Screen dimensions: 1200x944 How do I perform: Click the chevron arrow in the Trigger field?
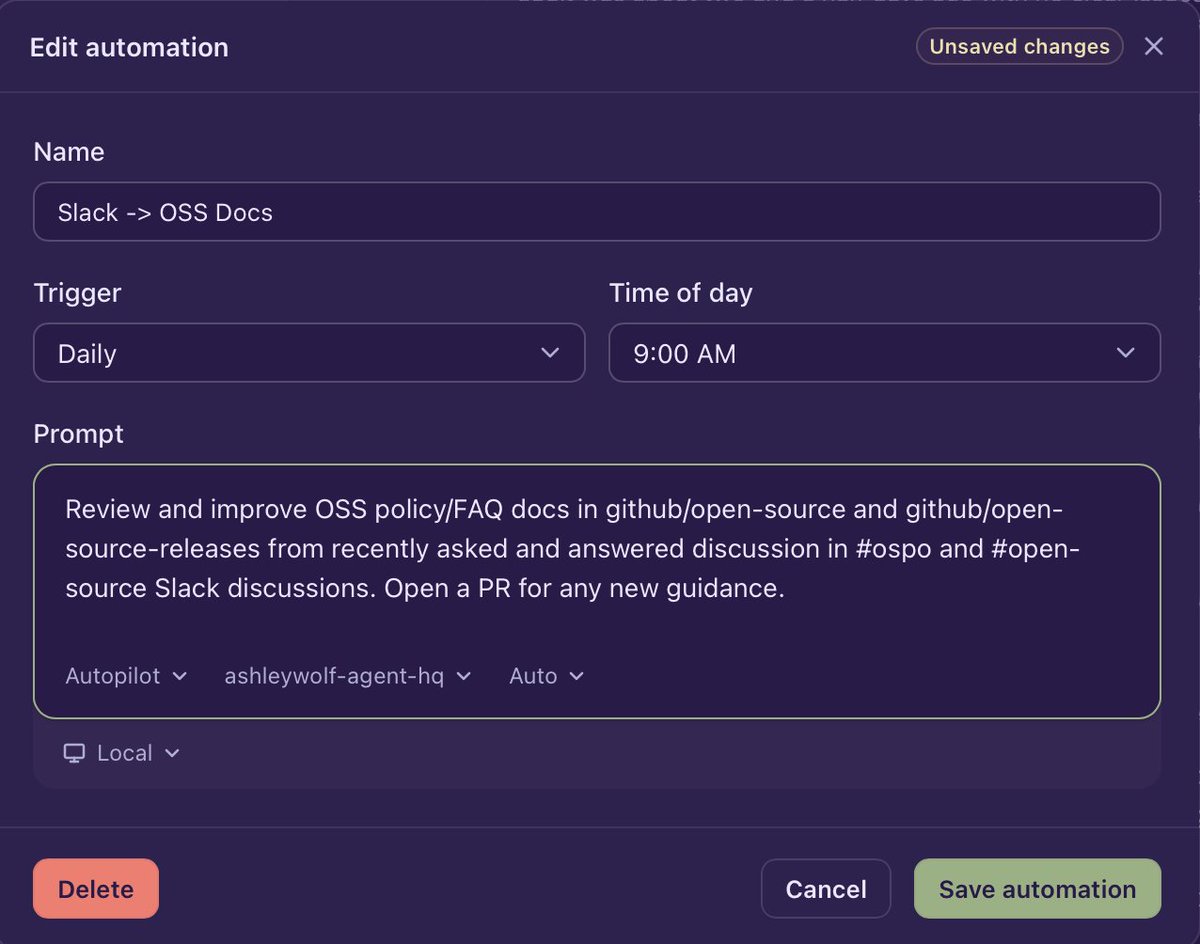549,353
